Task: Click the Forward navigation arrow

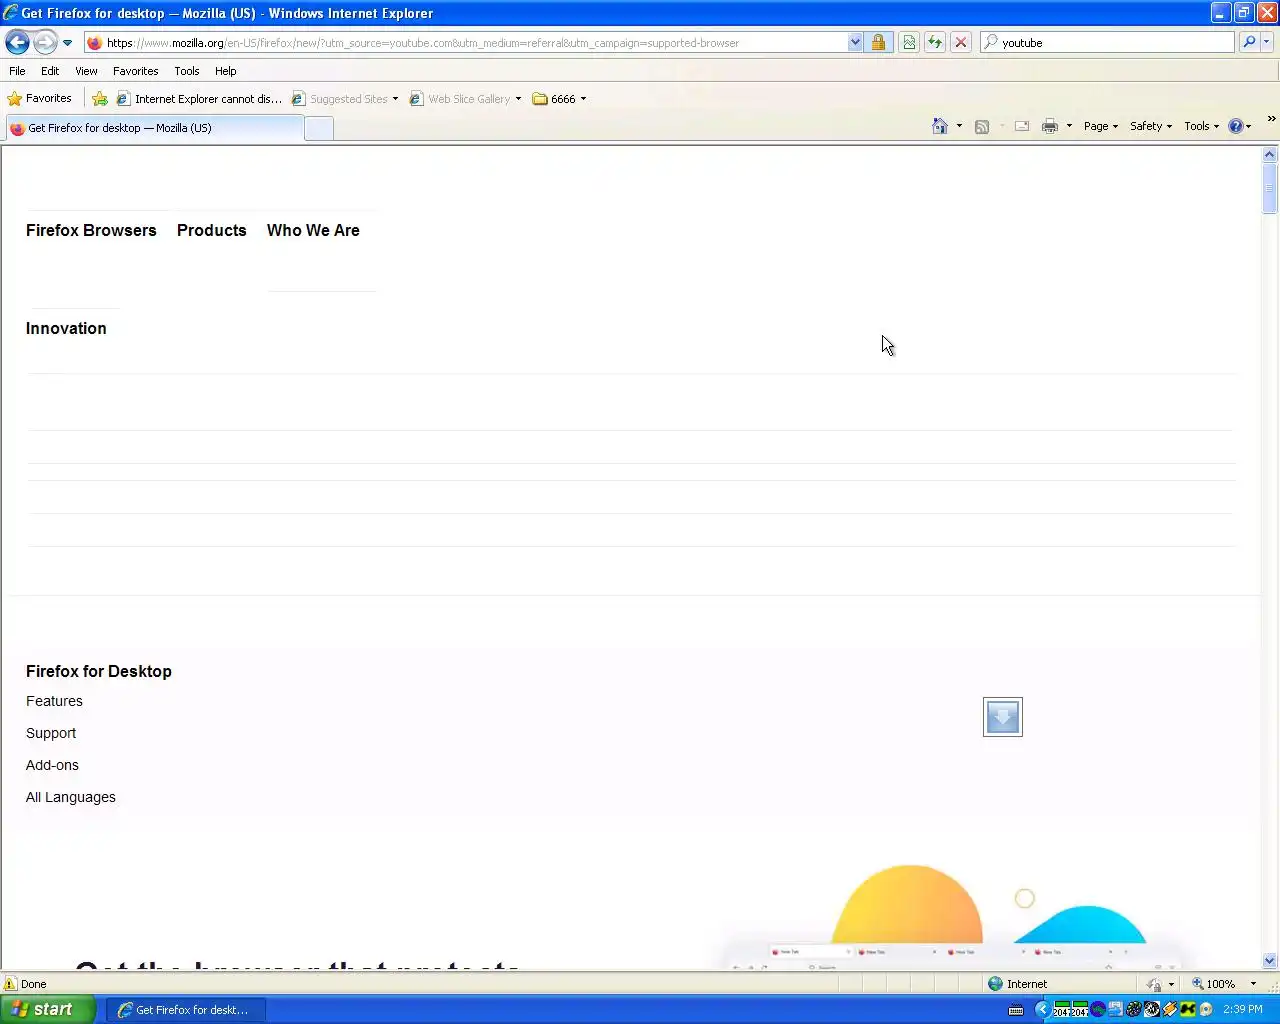Action: (x=45, y=42)
